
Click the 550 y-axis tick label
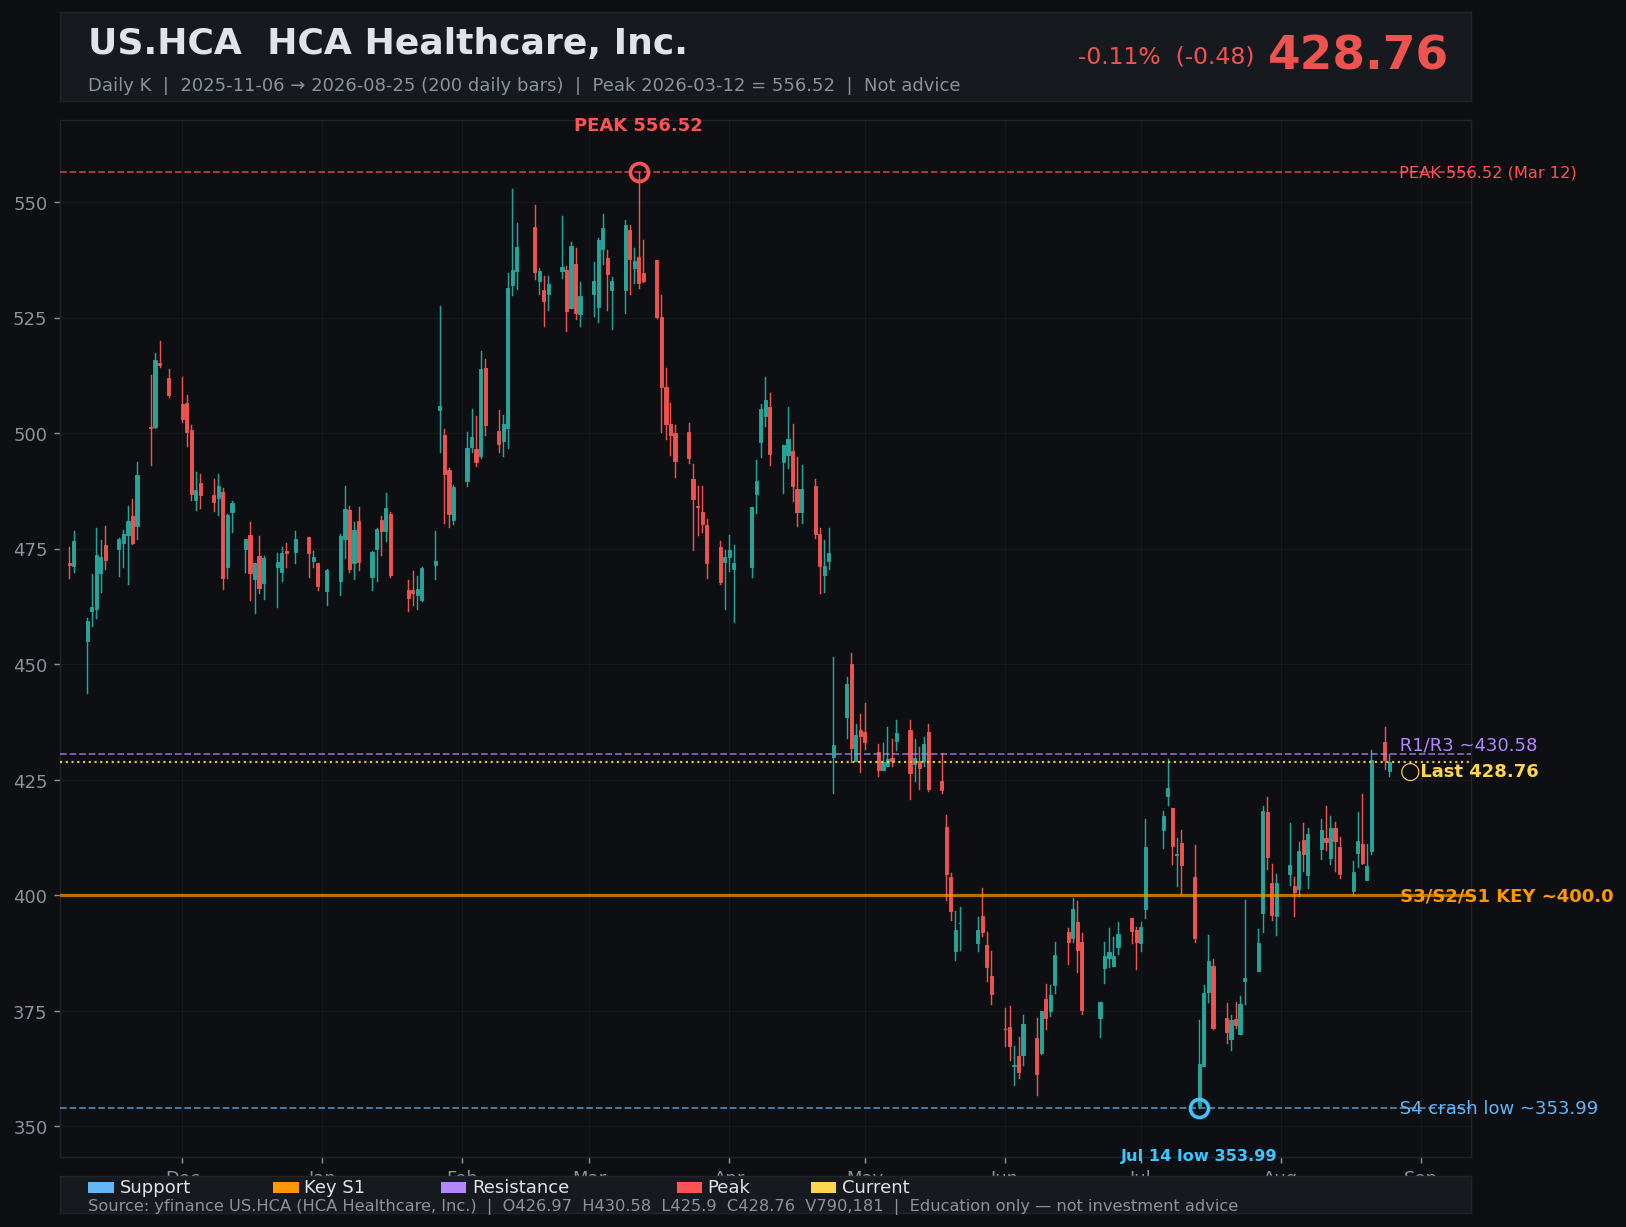coord(31,204)
